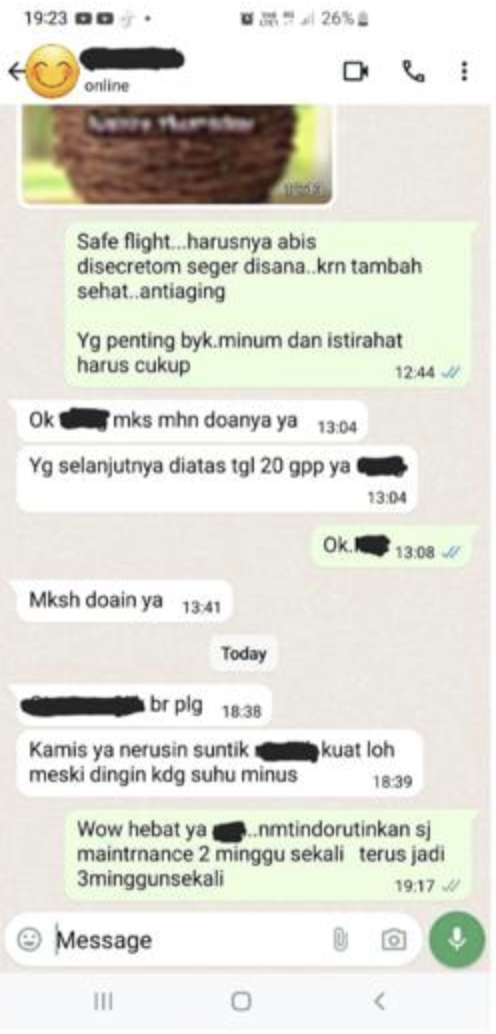This screenshot has width=496, height=1034.
Task: Open the video thumbnail at the top of the chat
Action: (177, 154)
